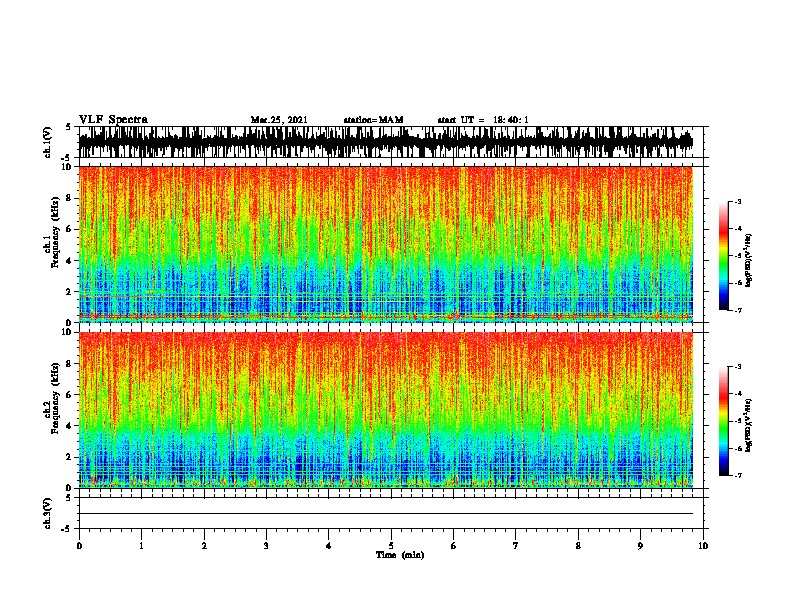Click the "-3" tick on the ch.1 colorbar
Viewport: 792px width, 612px height.
click(x=737, y=201)
